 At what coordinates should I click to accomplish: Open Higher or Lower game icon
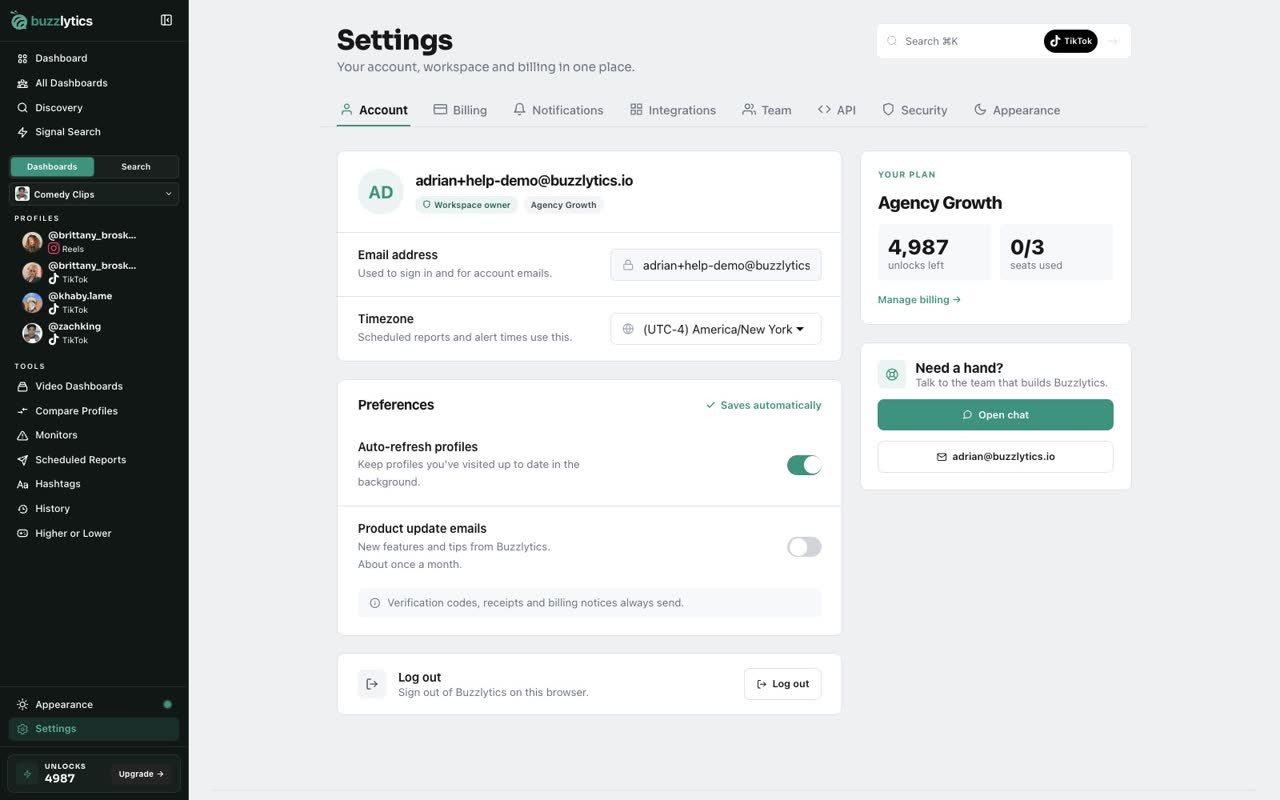[22, 533]
